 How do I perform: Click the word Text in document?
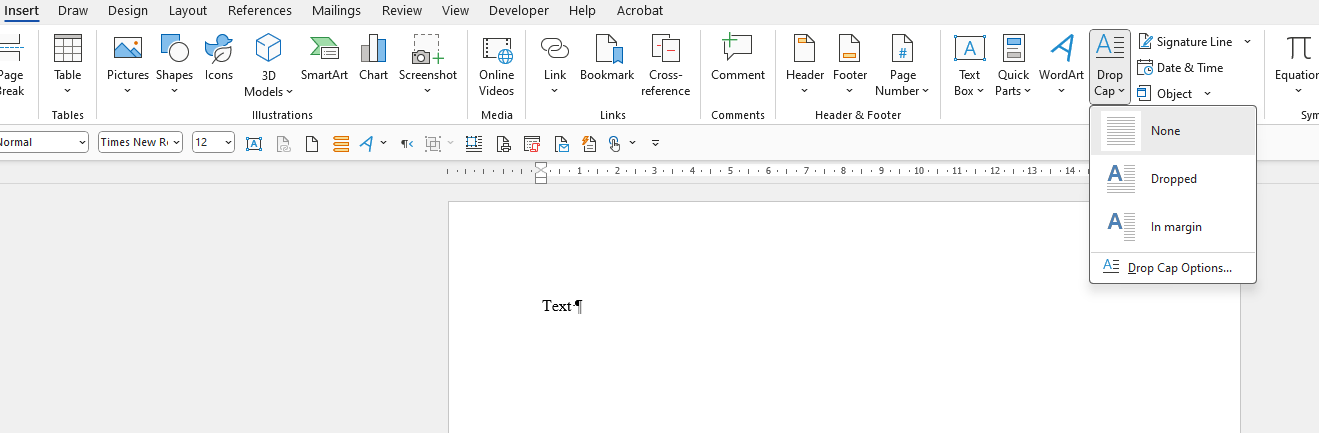coord(557,306)
